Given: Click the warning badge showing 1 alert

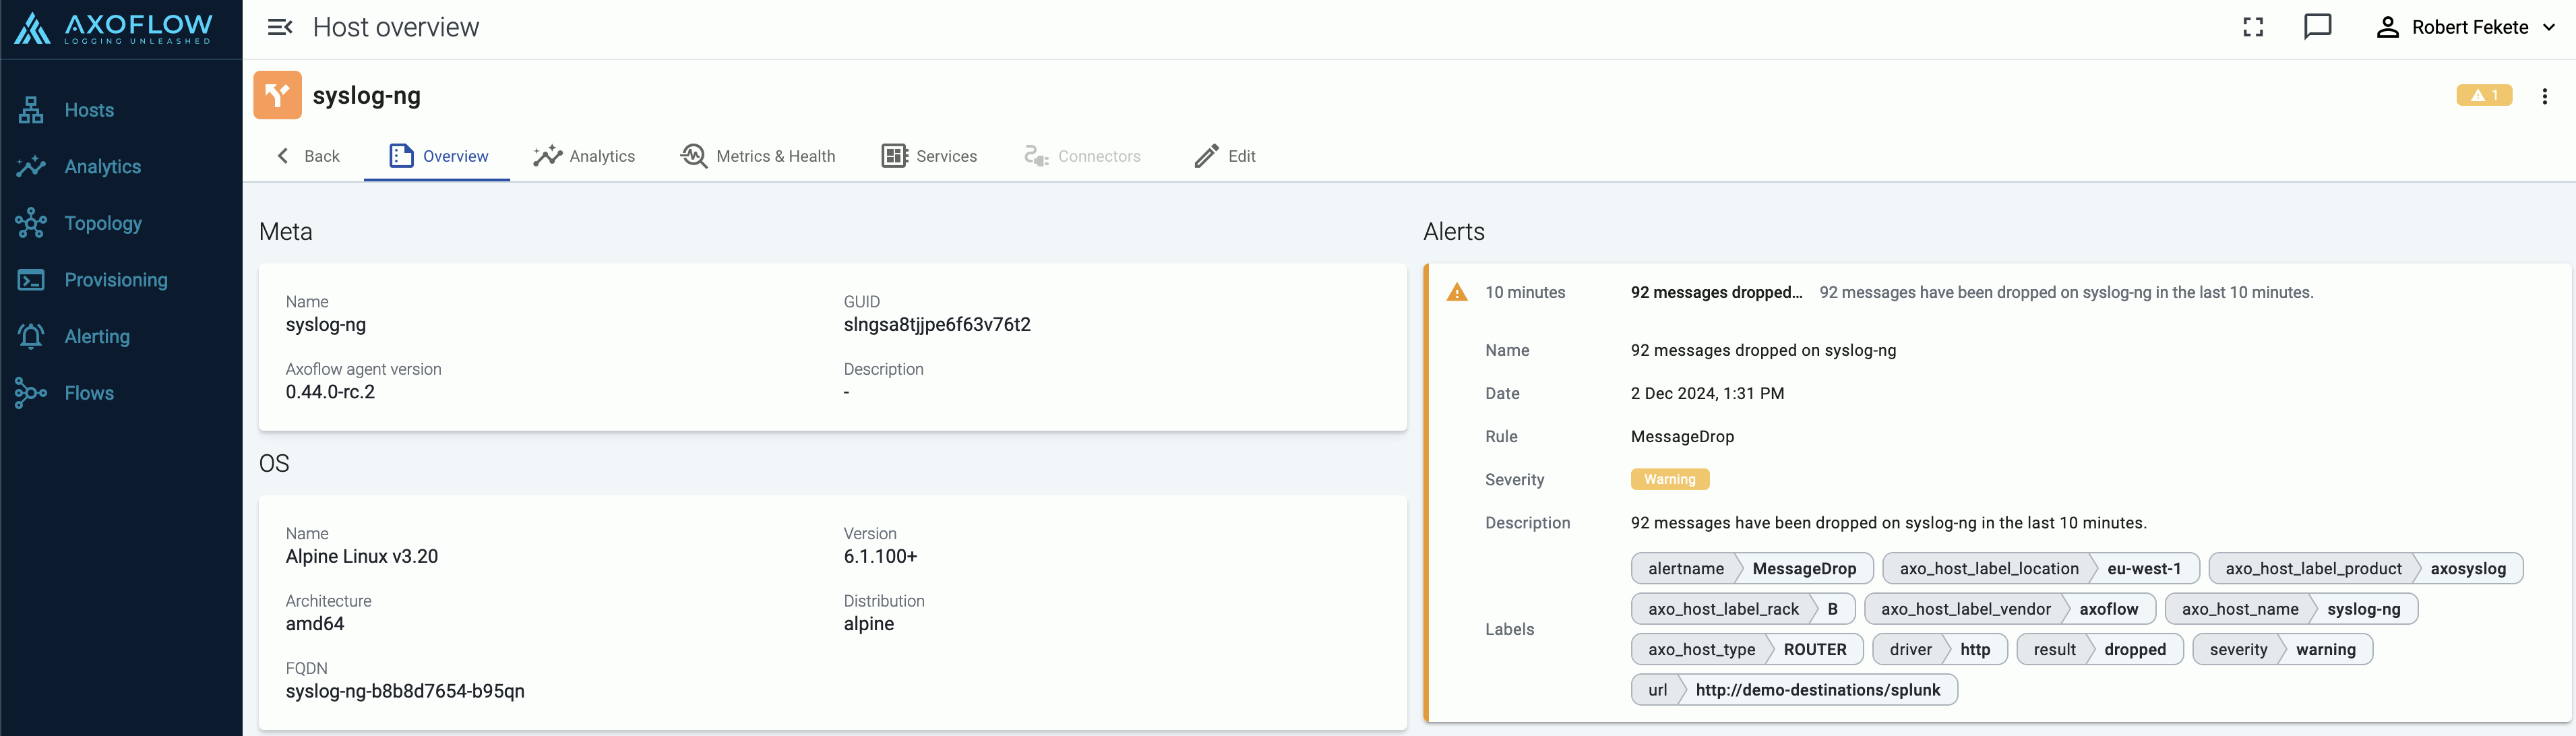Looking at the screenshot, I should point(2484,95).
